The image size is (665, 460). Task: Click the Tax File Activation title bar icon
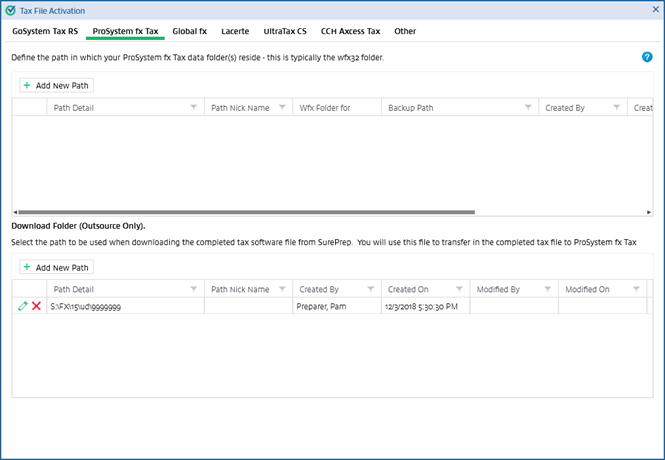click(11, 9)
